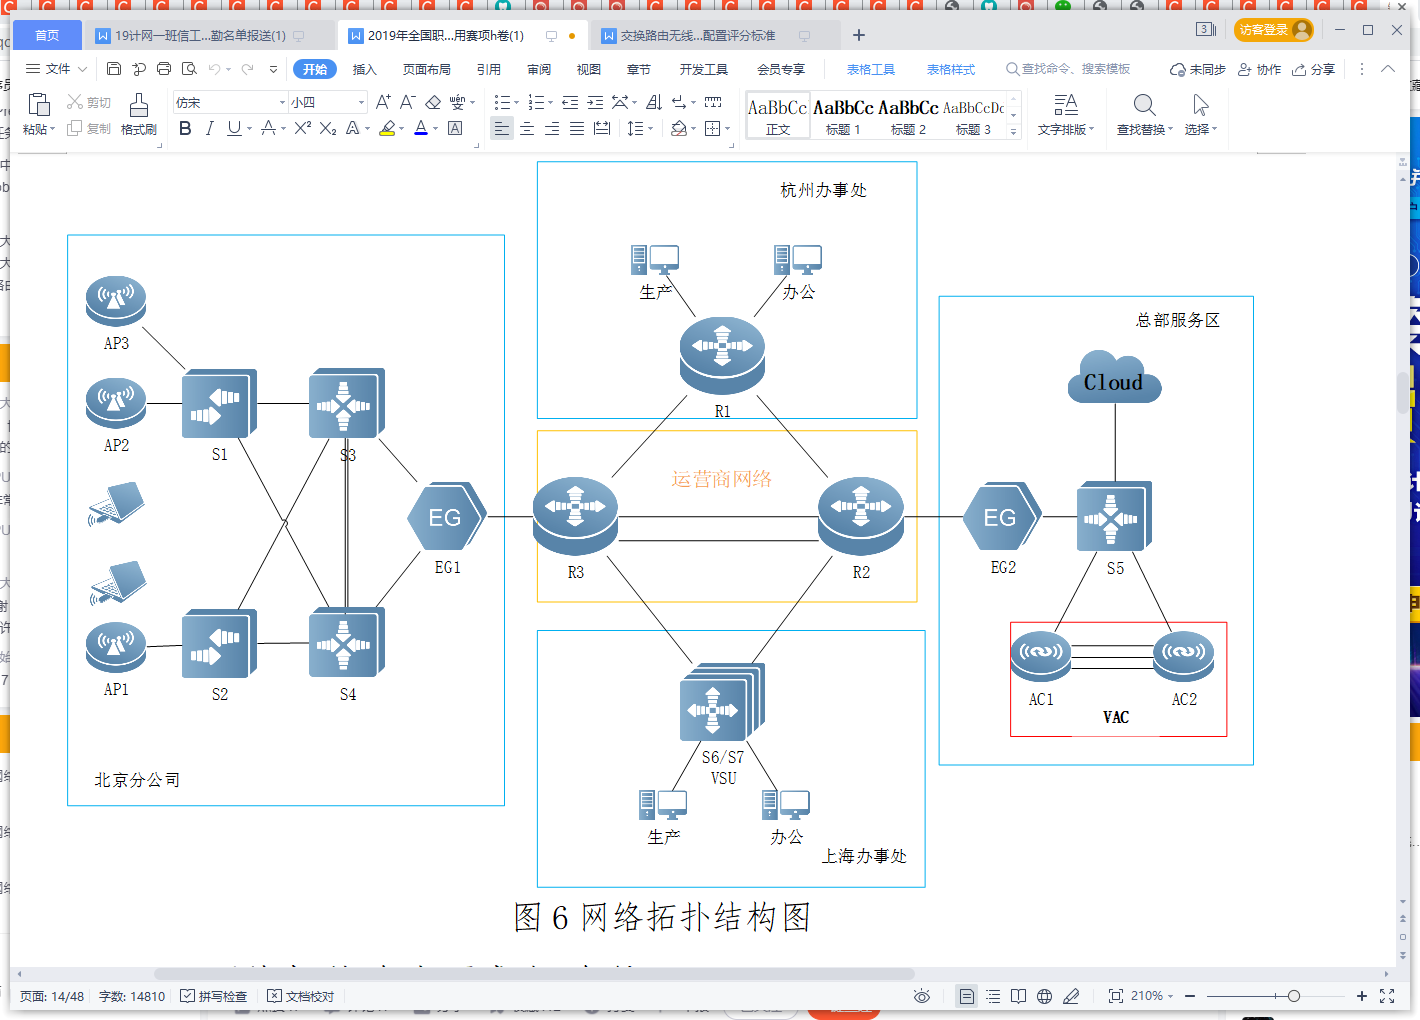Click the search commands field 查找命令、搜索模板
Viewport: 1420px width, 1020px height.
click(1068, 69)
